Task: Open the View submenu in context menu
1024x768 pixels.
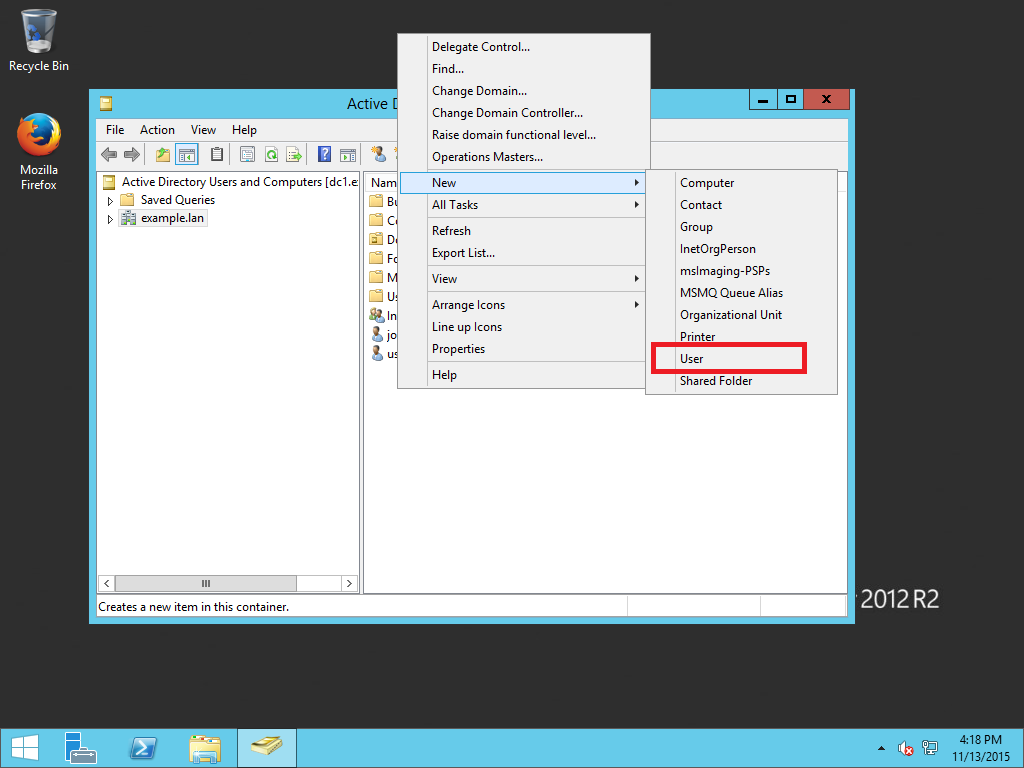Action: [x=522, y=279]
